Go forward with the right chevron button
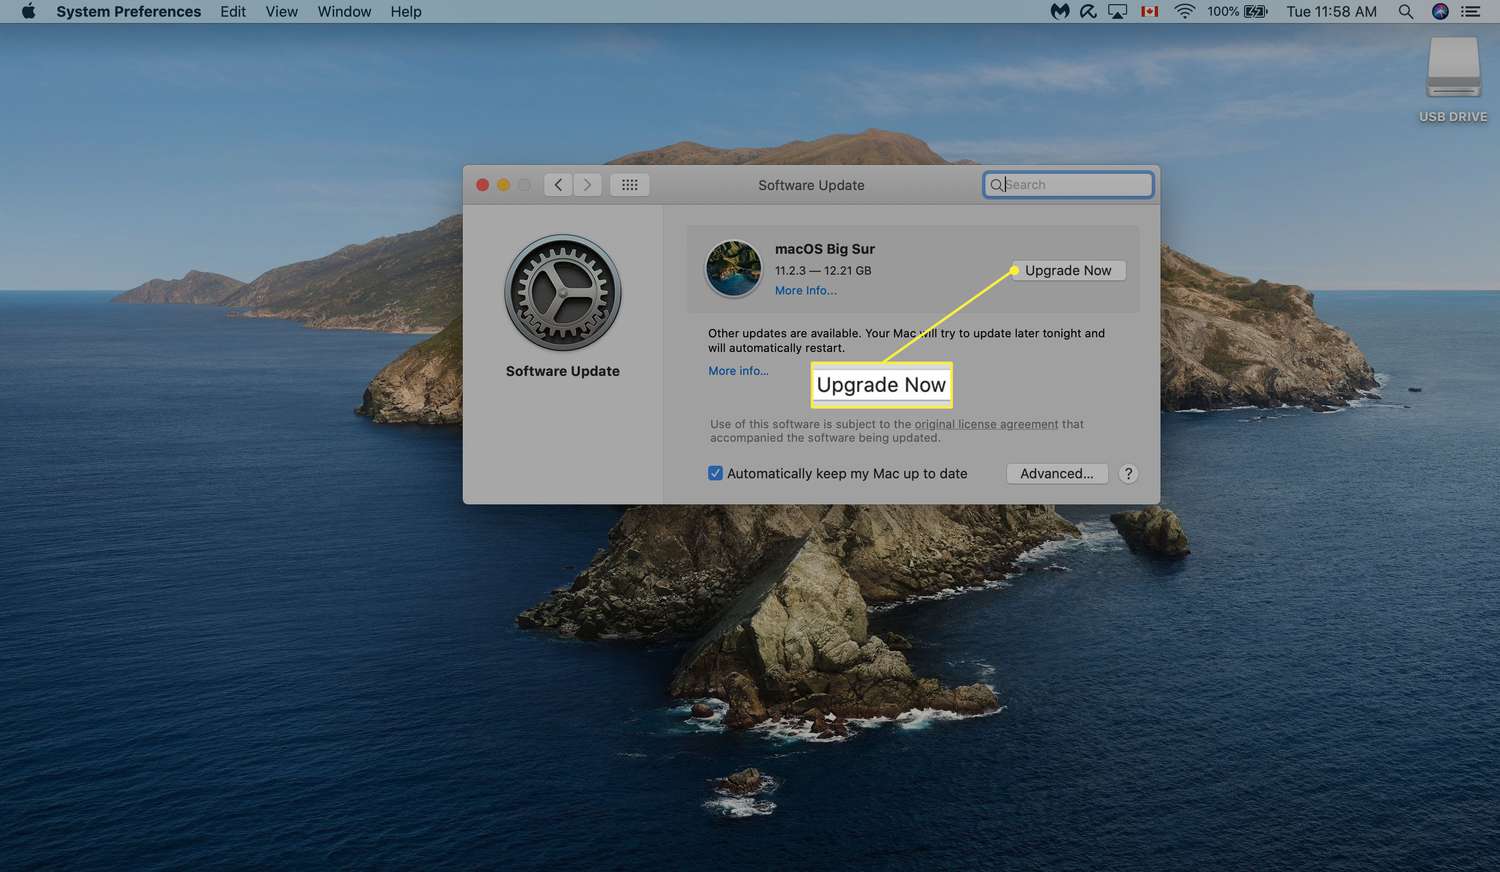The width and height of the screenshot is (1500, 872). 588,185
